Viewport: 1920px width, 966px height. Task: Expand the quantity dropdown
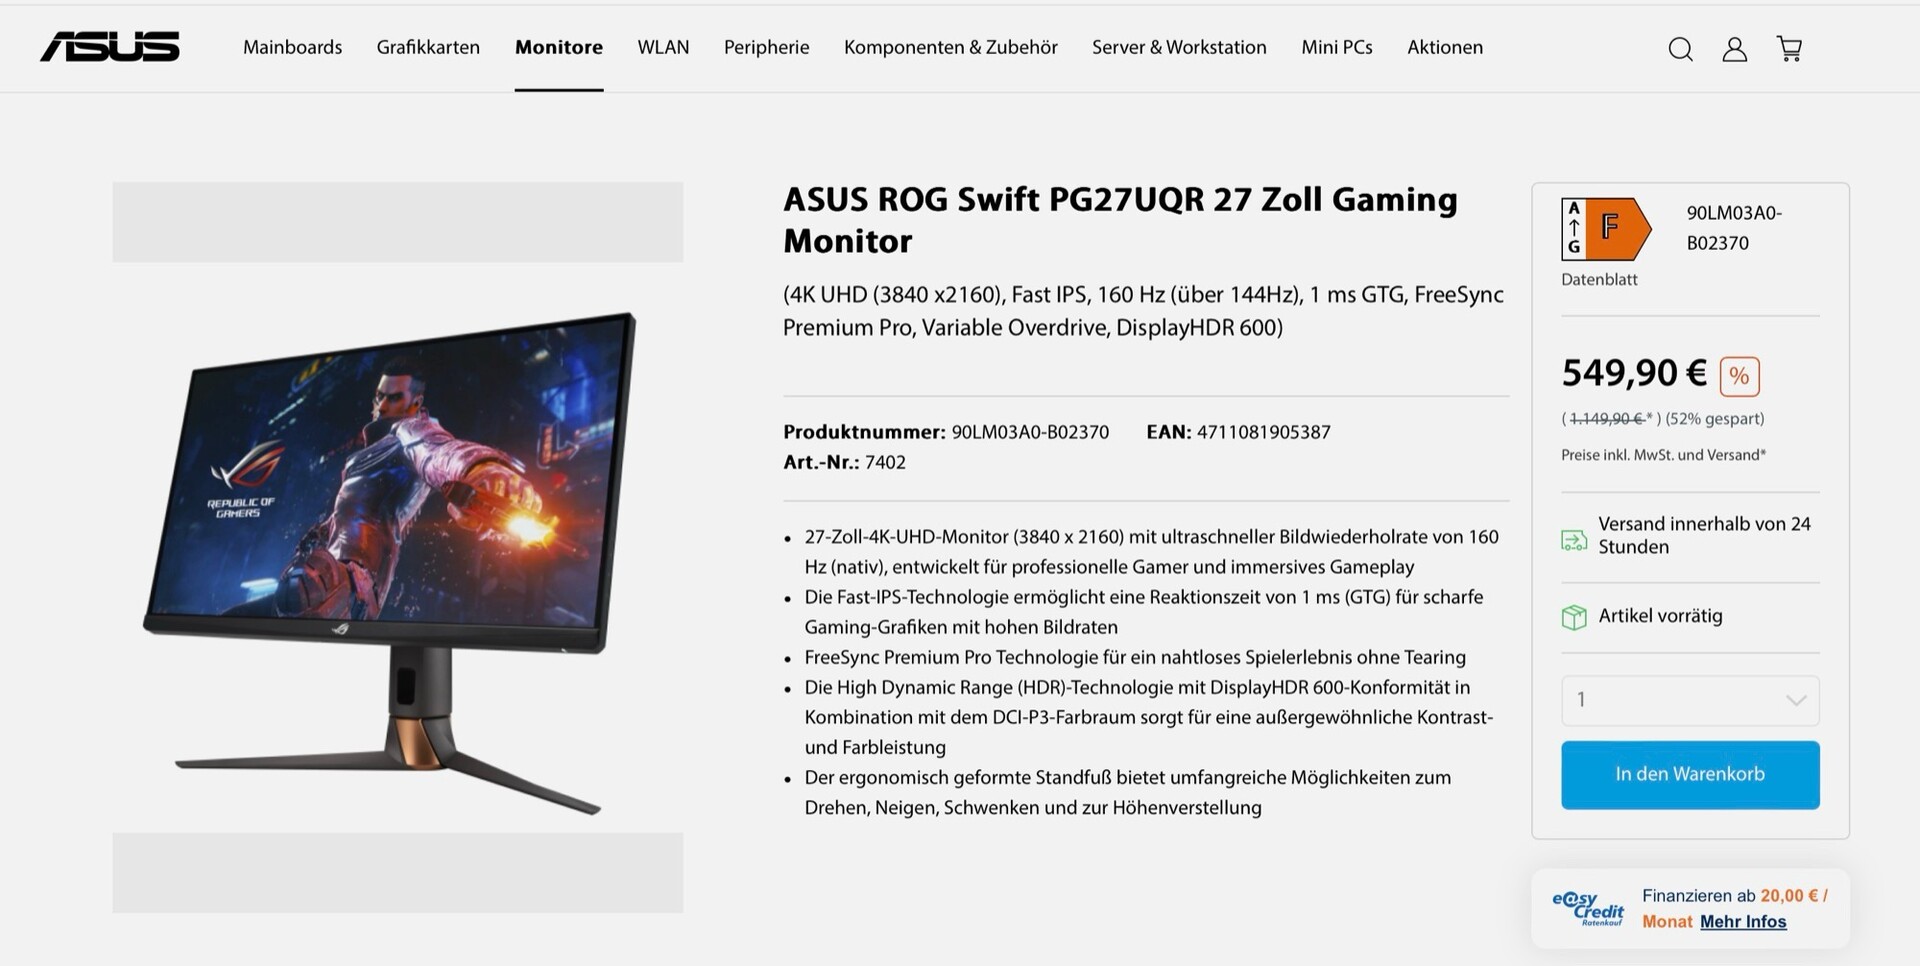[x=1690, y=700]
